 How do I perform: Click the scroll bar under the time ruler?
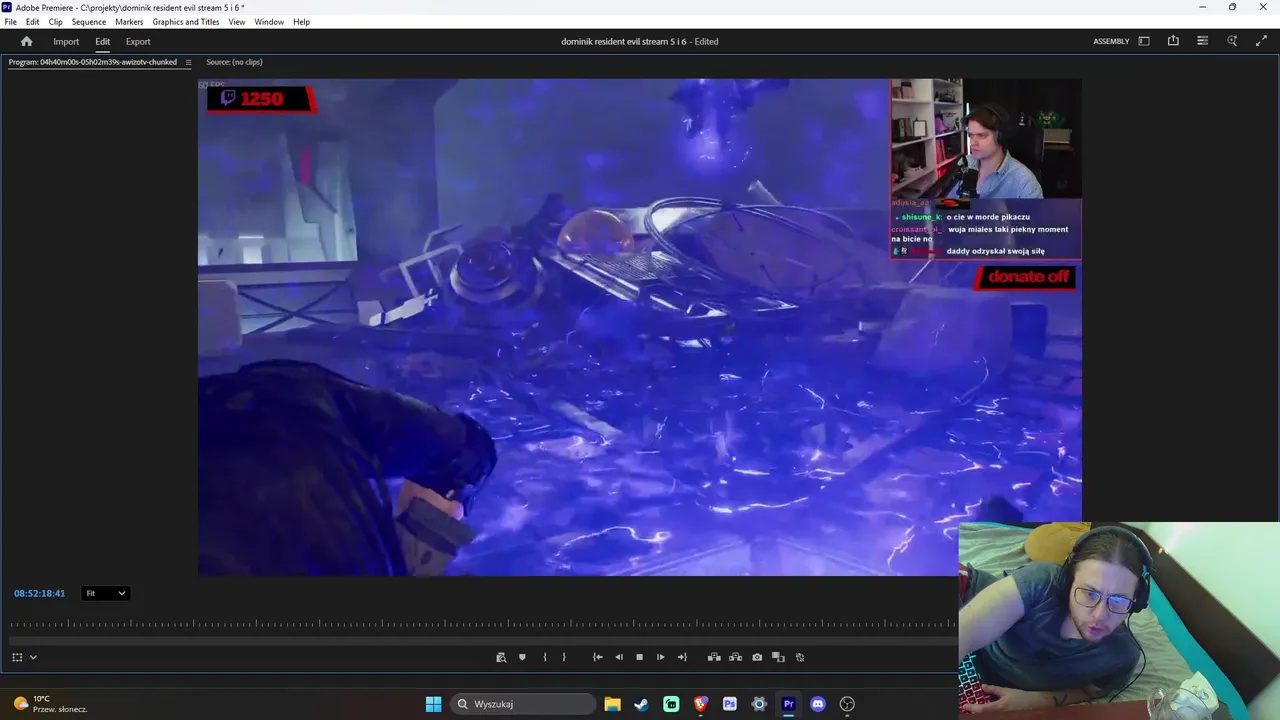[483, 640]
